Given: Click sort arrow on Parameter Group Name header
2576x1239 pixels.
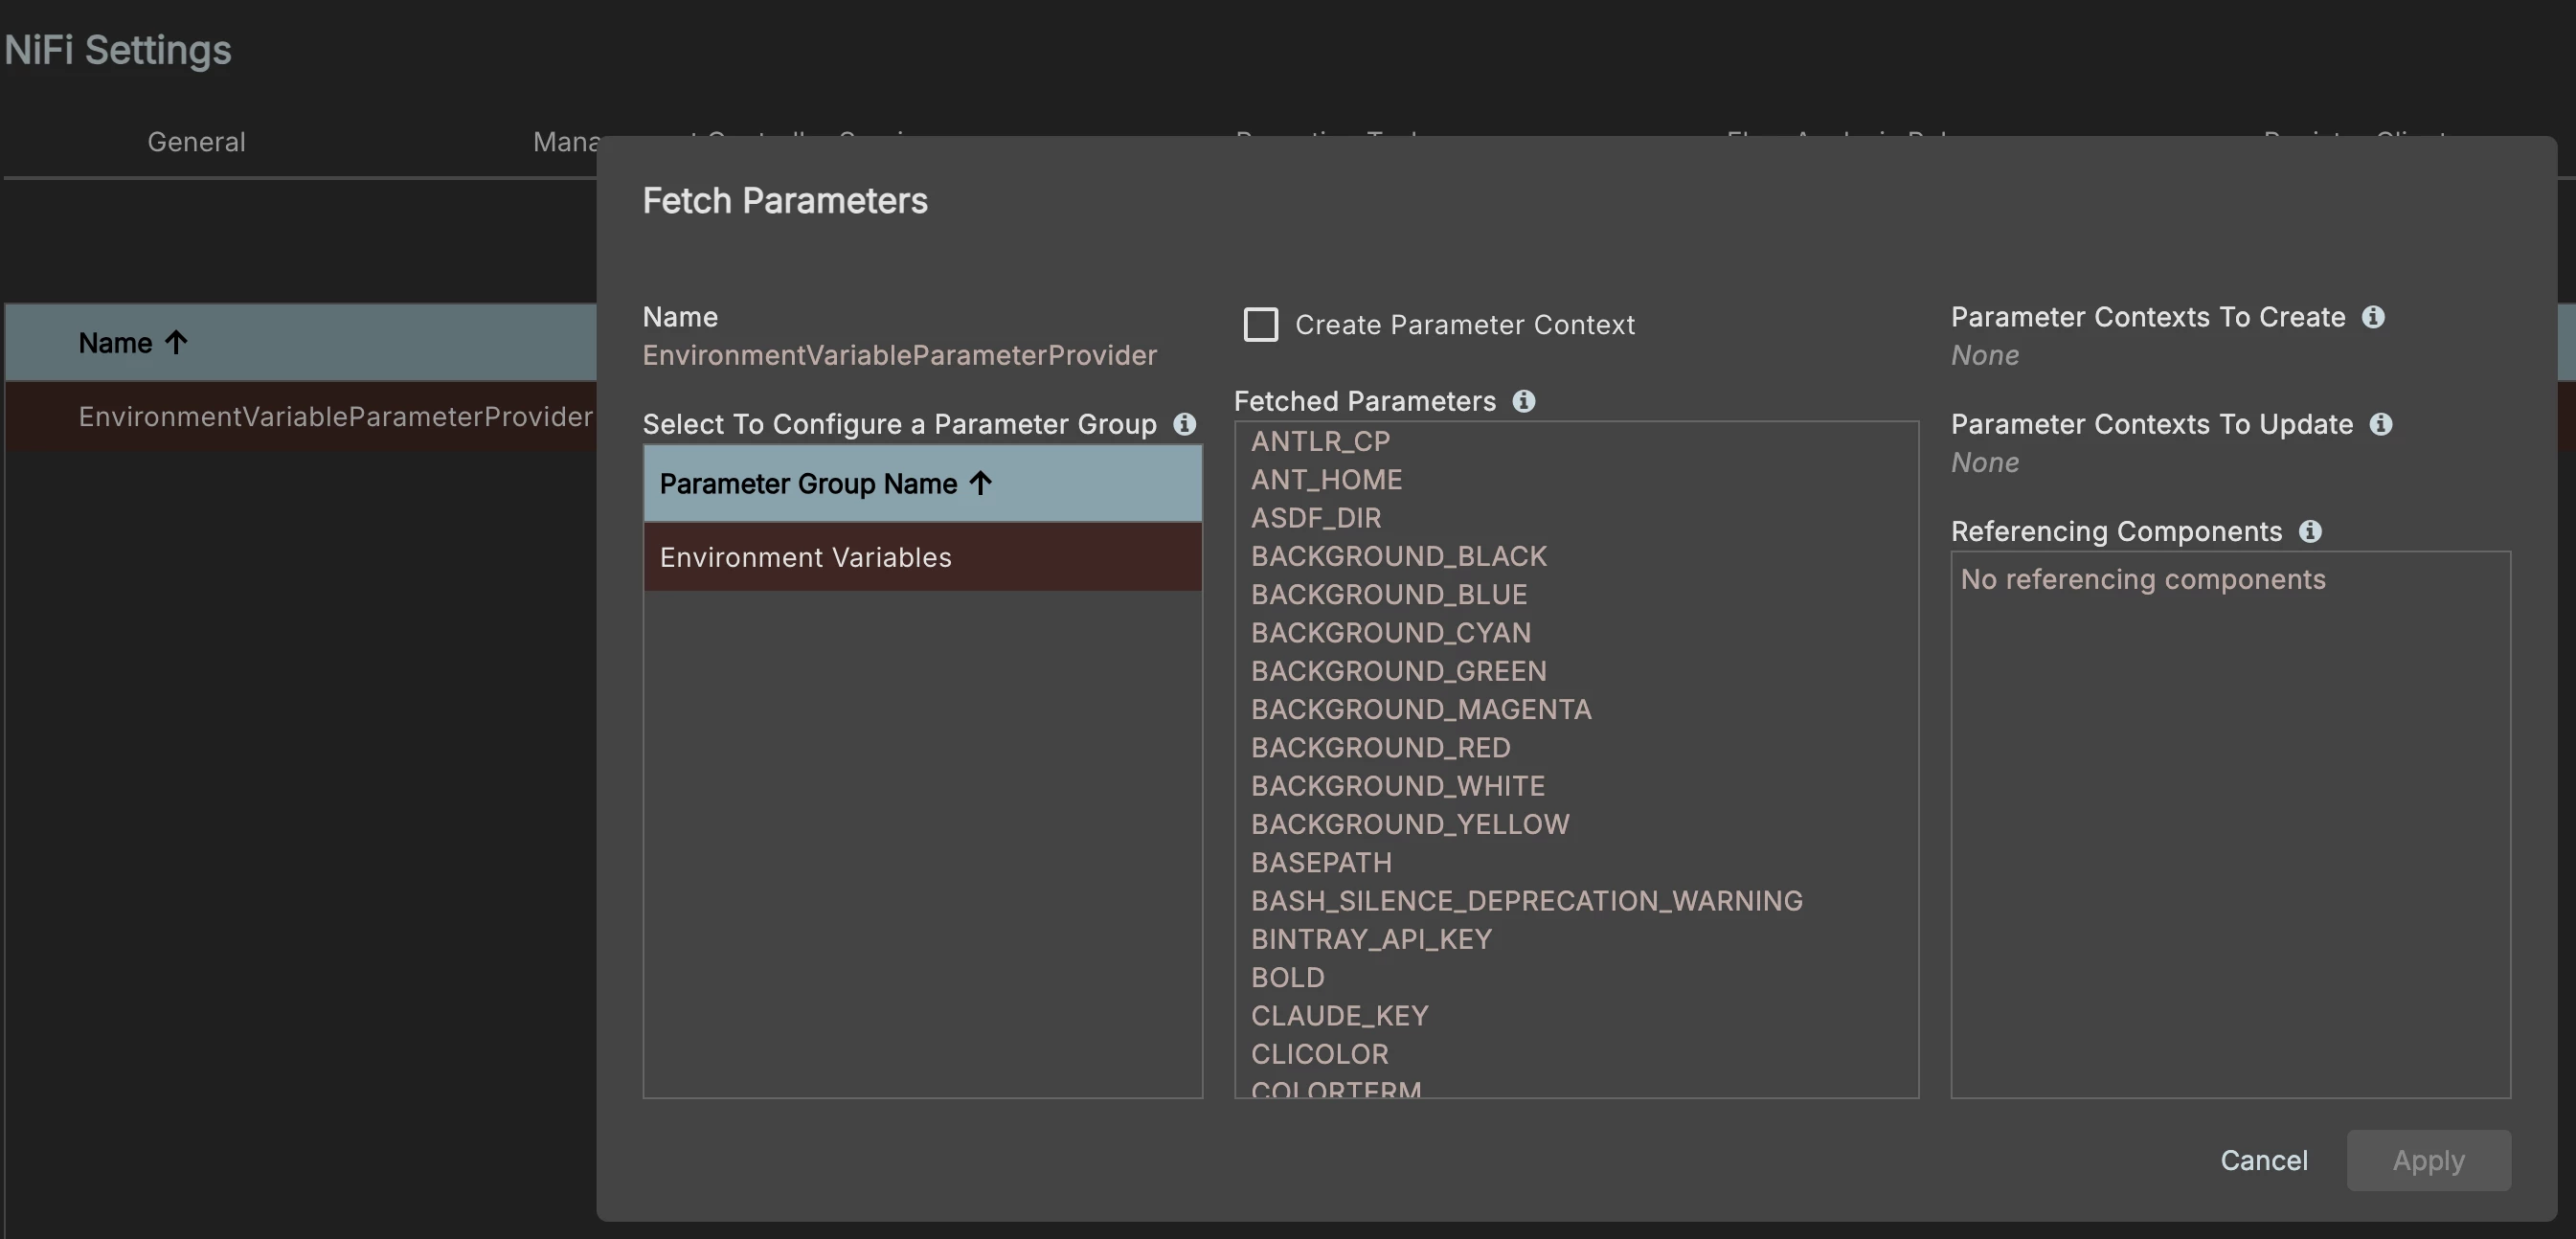Looking at the screenshot, I should 980,483.
